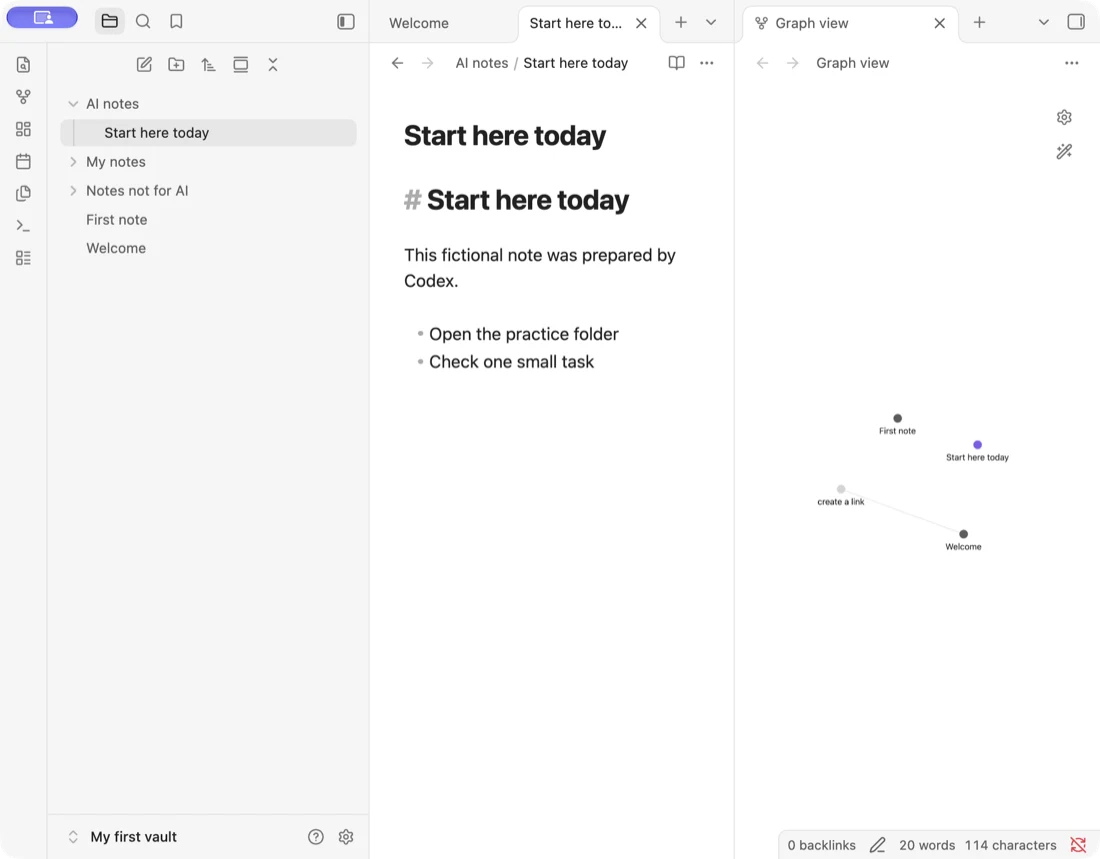
Task: Open daily note calendar icon
Action: pos(23,161)
